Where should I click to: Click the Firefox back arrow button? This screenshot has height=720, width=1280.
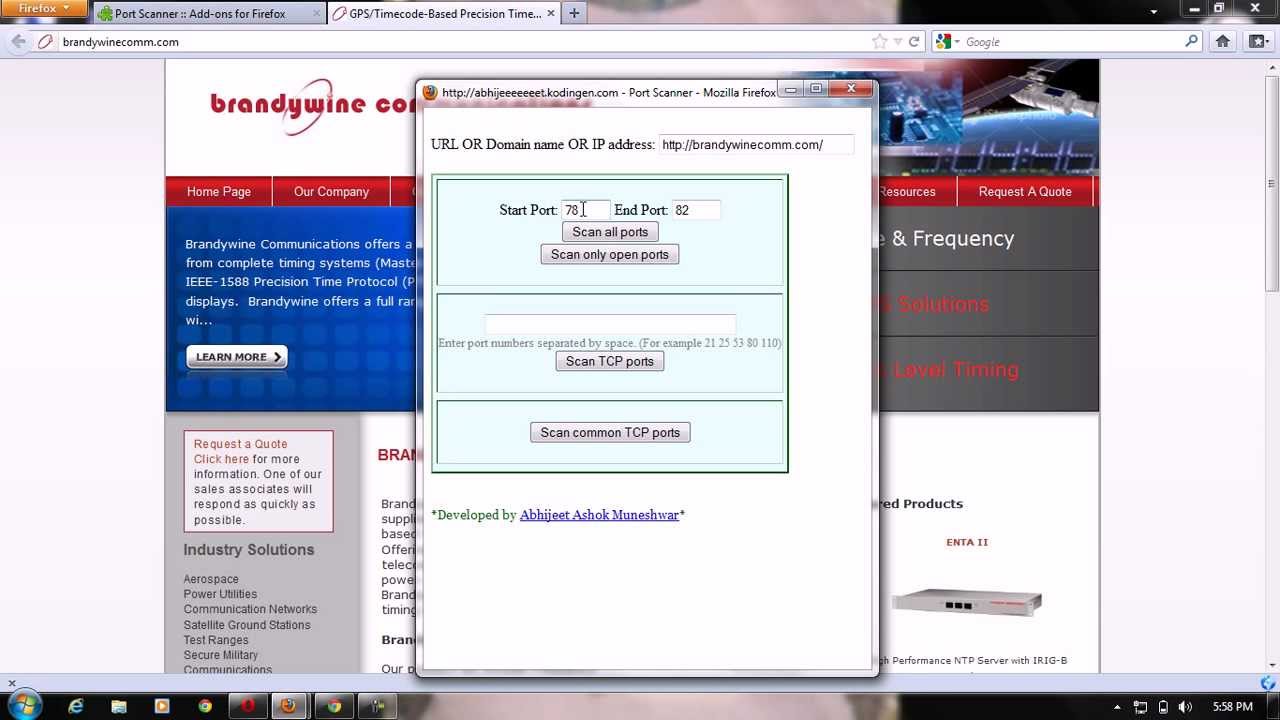pos(18,41)
